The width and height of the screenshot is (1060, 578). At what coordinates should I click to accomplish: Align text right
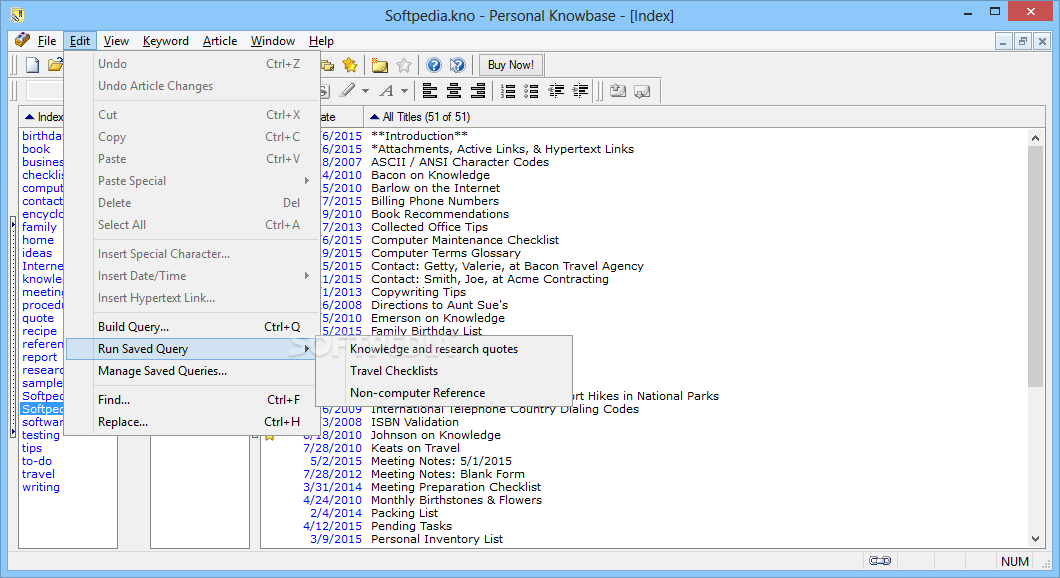(478, 91)
